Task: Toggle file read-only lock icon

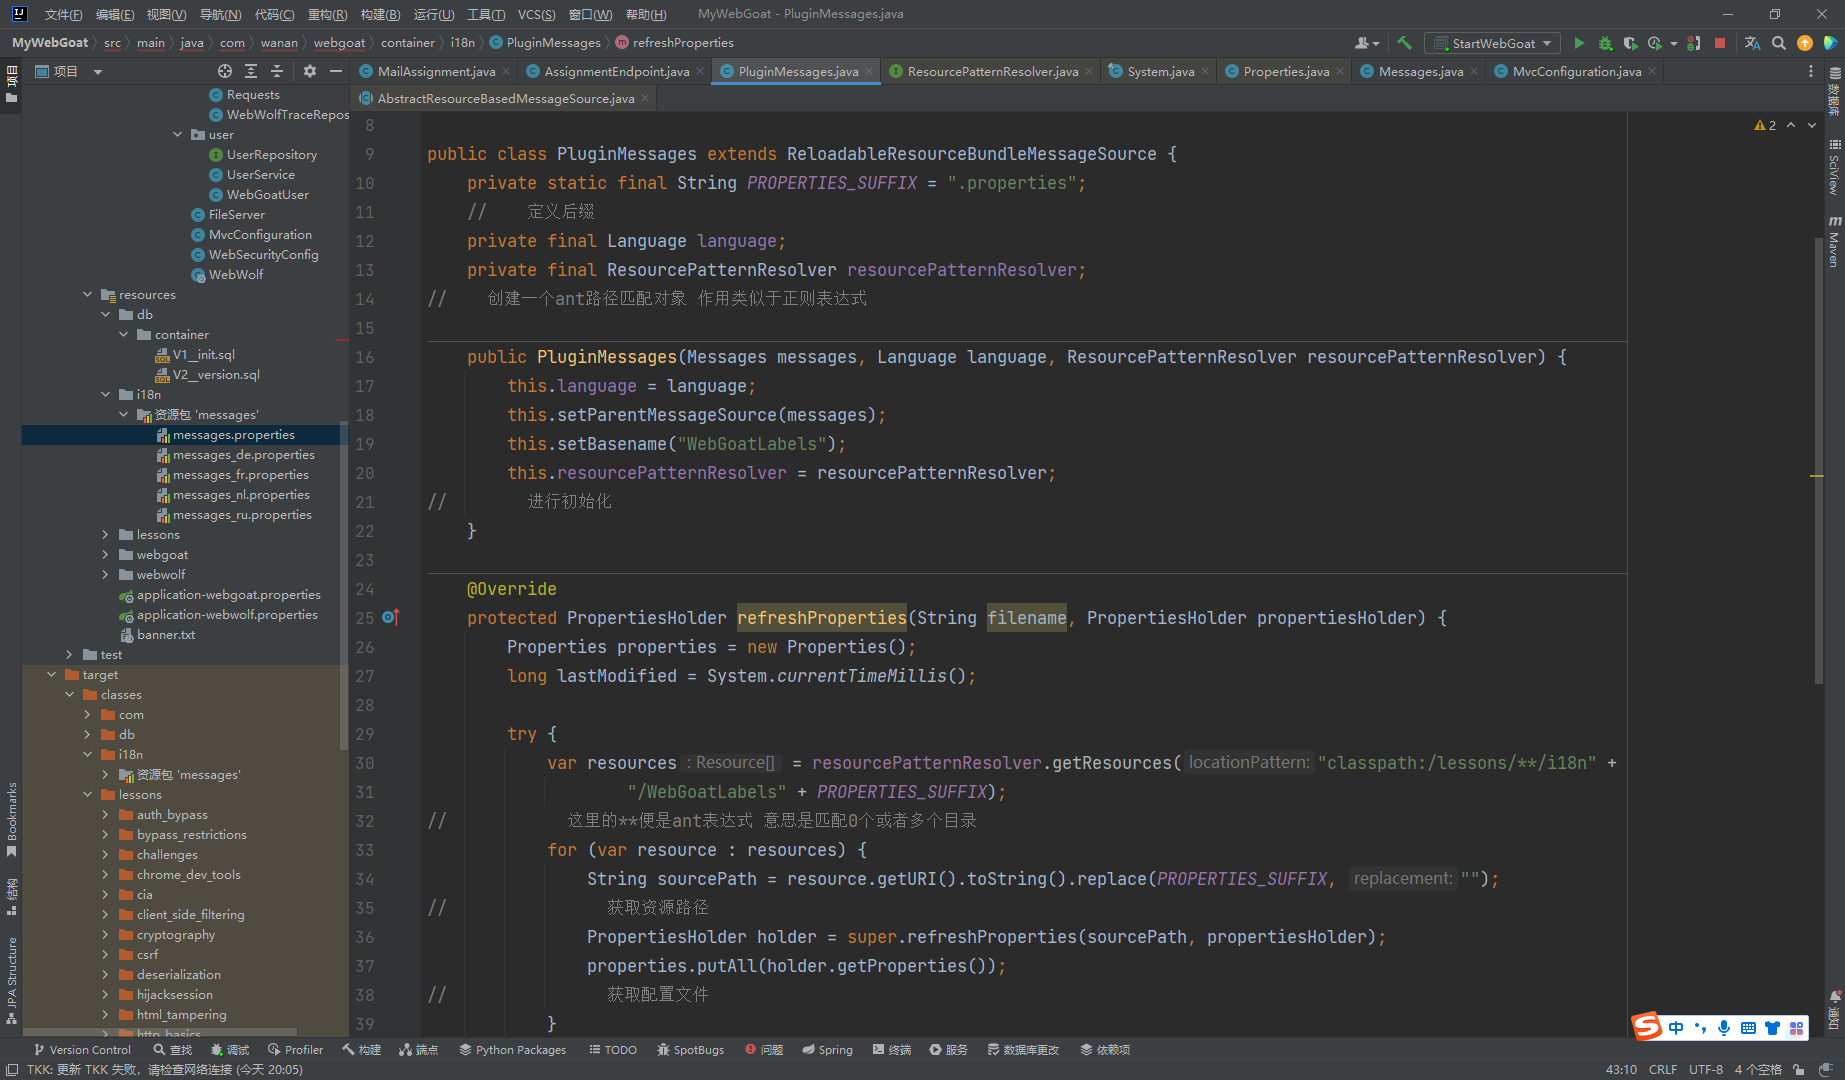Action: pos(1799,1069)
